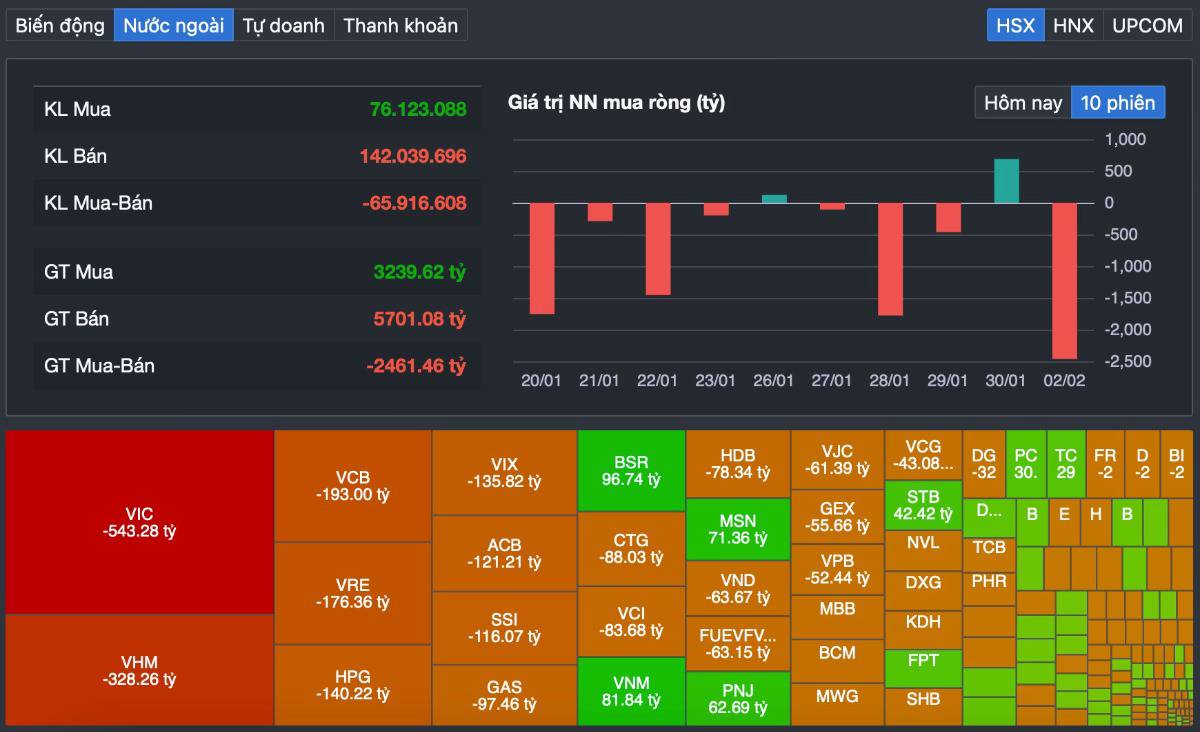
Task: Select the VIX -135.82 tỷ tile
Action: click(x=504, y=473)
